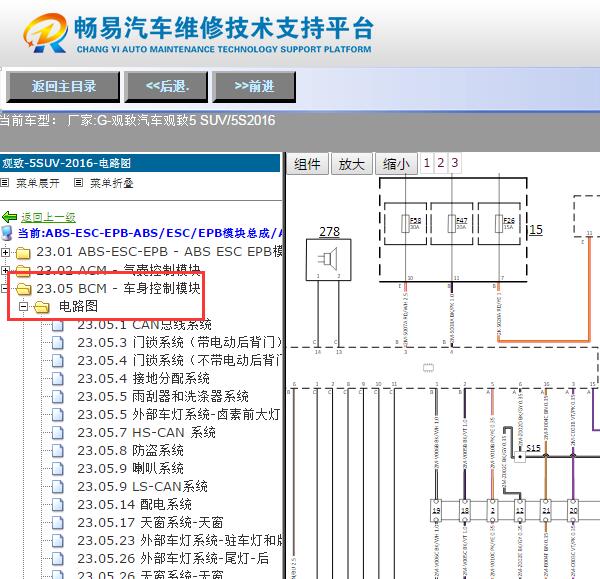Viewport: 600px width, 579px height.
Task: Switch to diagram page 2
Action: 441,163
